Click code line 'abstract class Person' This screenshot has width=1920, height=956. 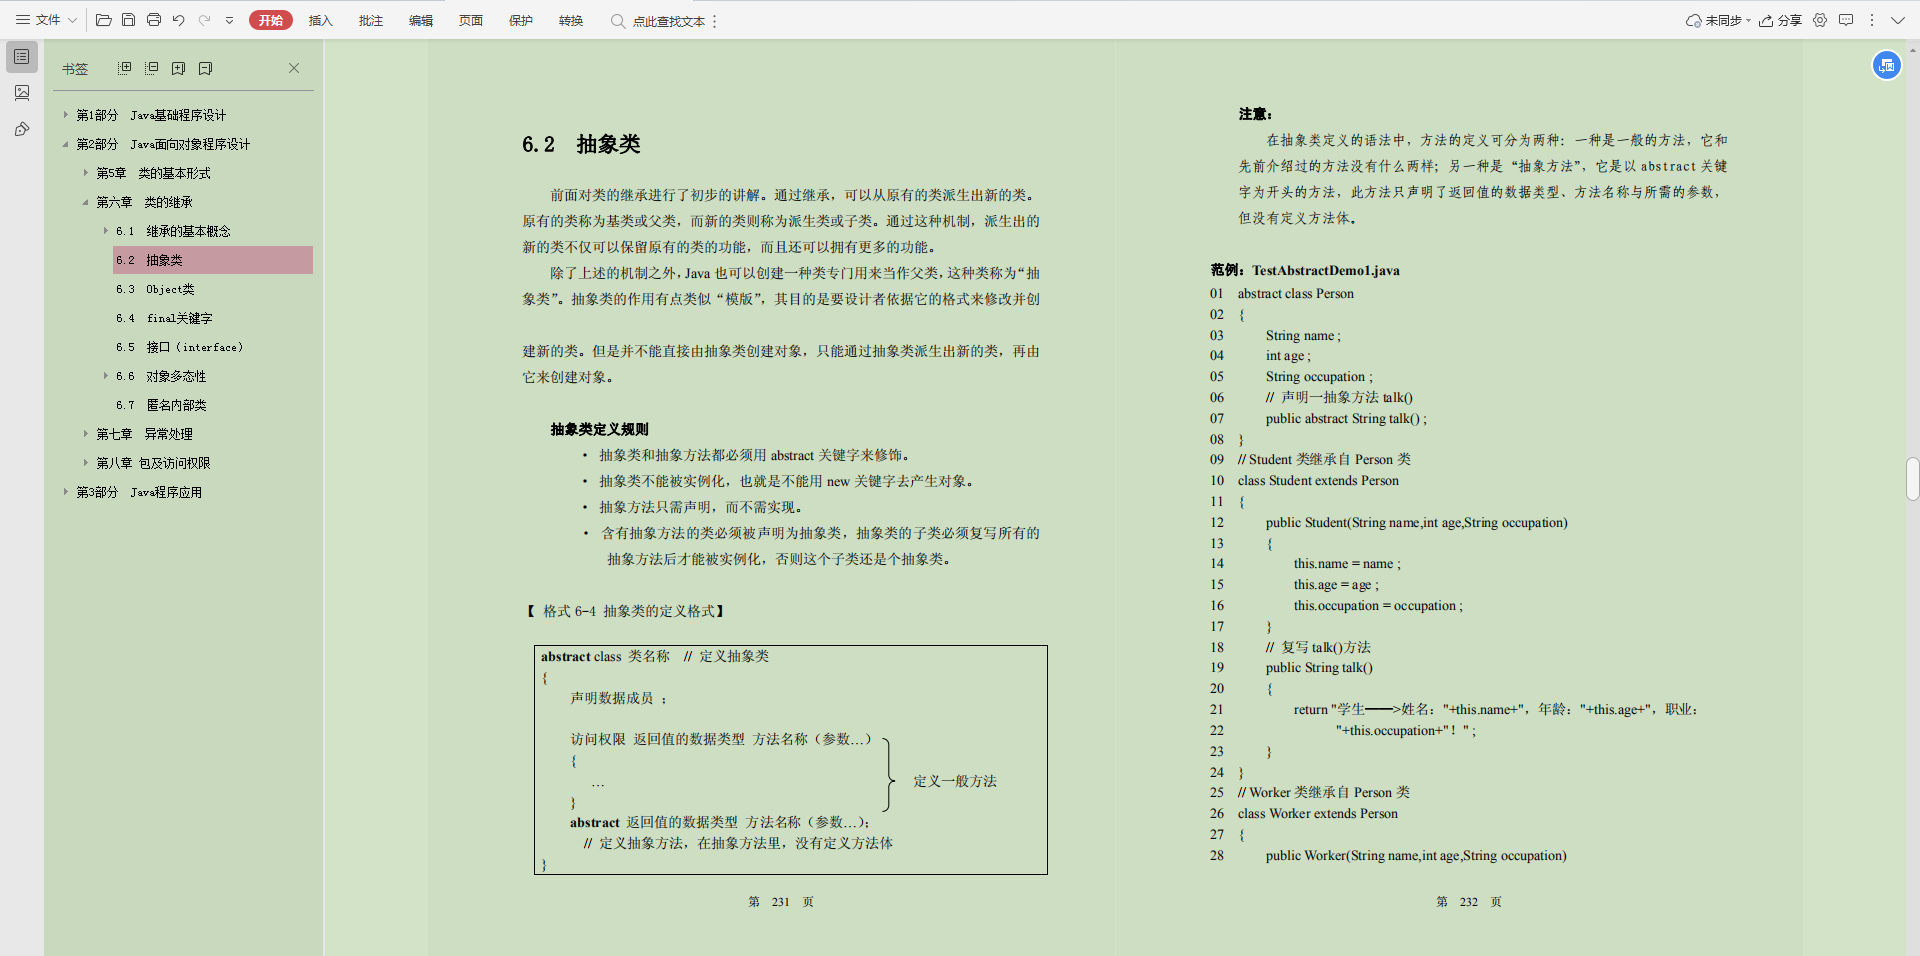[x=1295, y=293]
